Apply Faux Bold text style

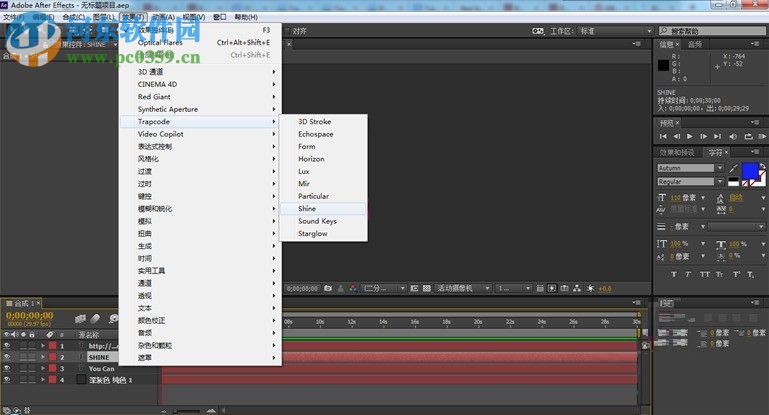(674, 275)
